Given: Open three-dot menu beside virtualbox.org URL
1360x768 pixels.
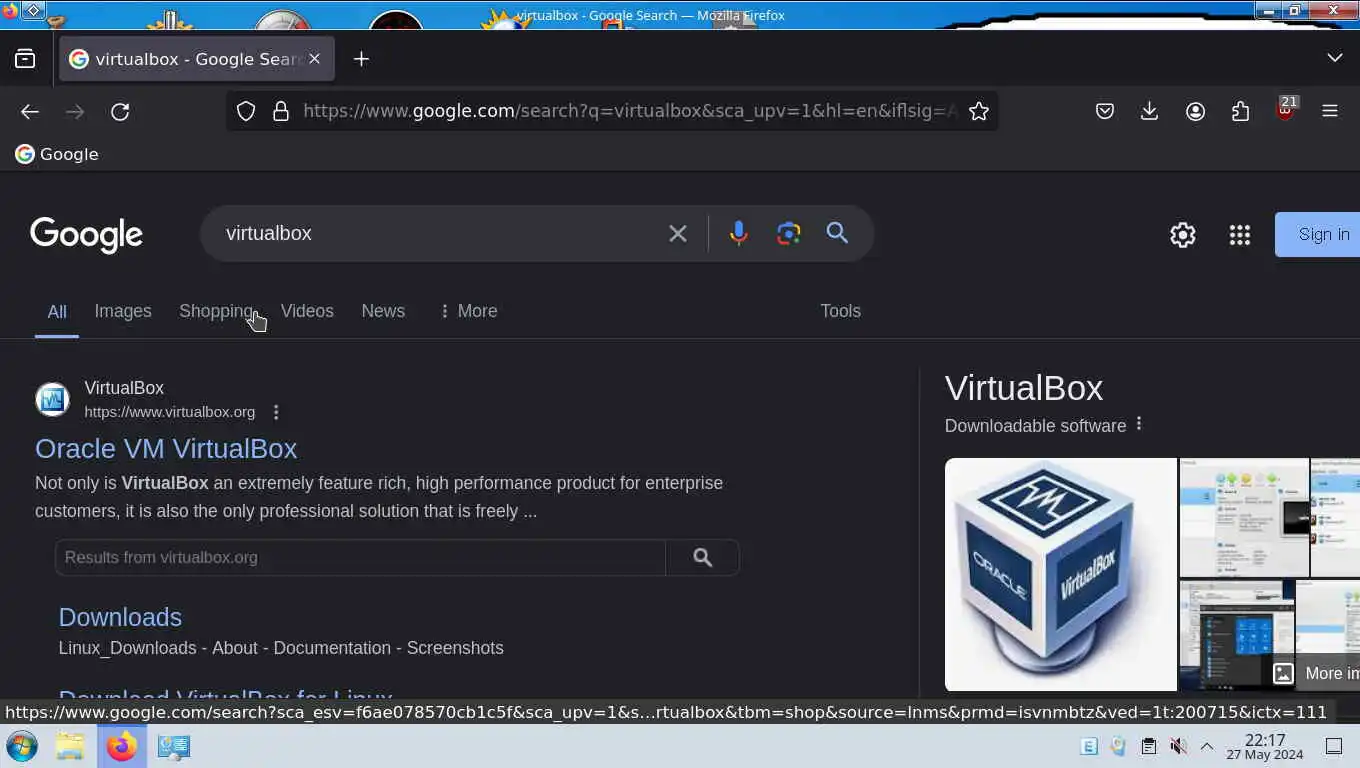Looking at the screenshot, I should coord(276,412).
